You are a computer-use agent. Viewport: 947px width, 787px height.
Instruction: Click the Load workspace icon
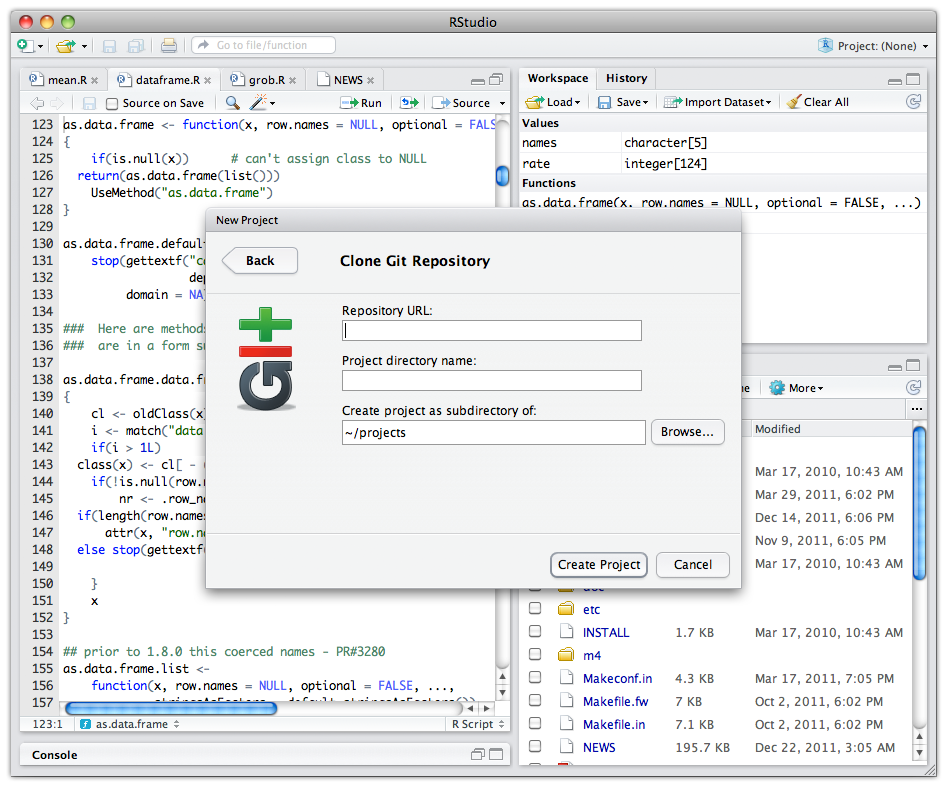pyautogui.click(x=535, y=102)
